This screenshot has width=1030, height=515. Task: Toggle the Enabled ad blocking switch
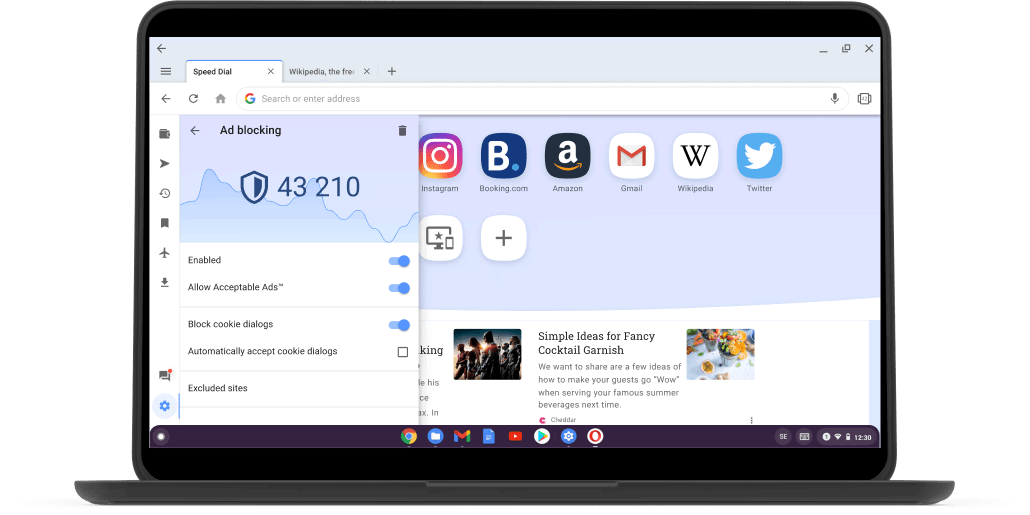coord(398,261)
